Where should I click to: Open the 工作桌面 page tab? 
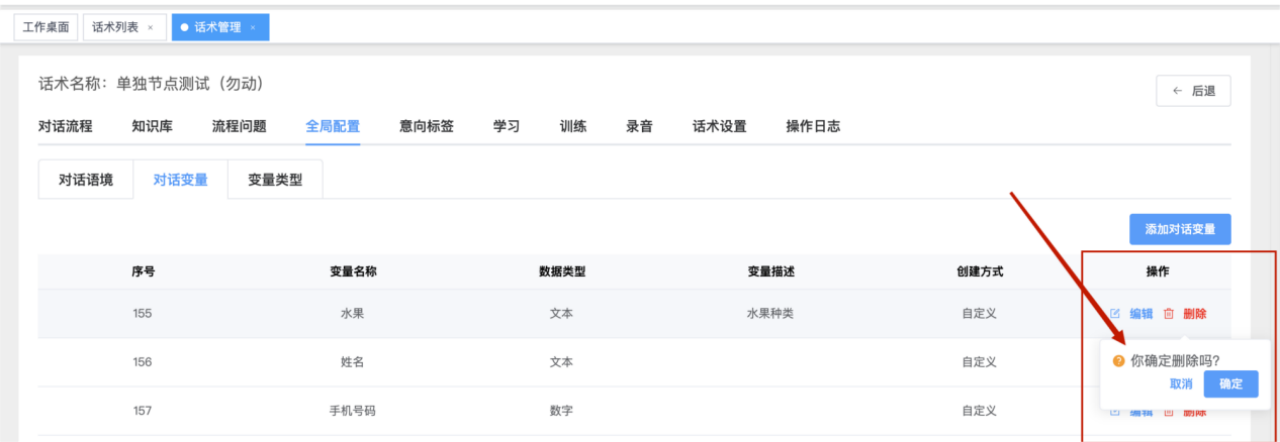pyautogui.click(x=46, y=28)
